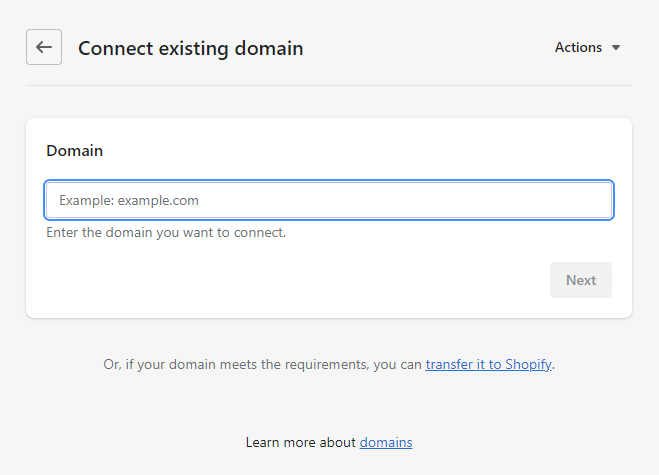Viewport: 659px width, 475px height.
Task: Follow the 'domains' help link
Action: (x=386, y=442)
